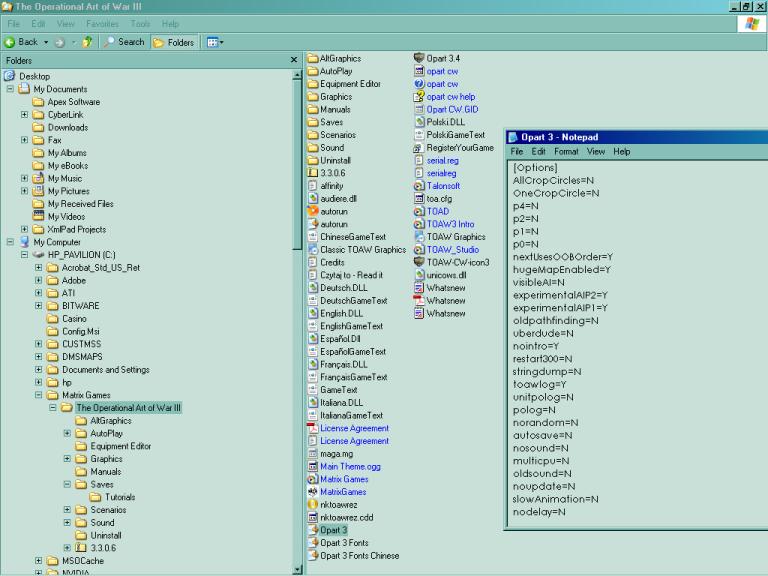Viewport: 768px width, 576px height.
Task: Select the TOAW-CW-icon3 file
Action: 451,262
